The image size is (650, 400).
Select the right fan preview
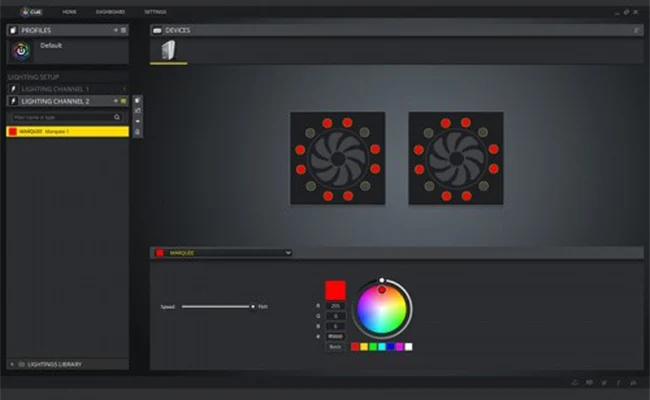coord(456,158)
